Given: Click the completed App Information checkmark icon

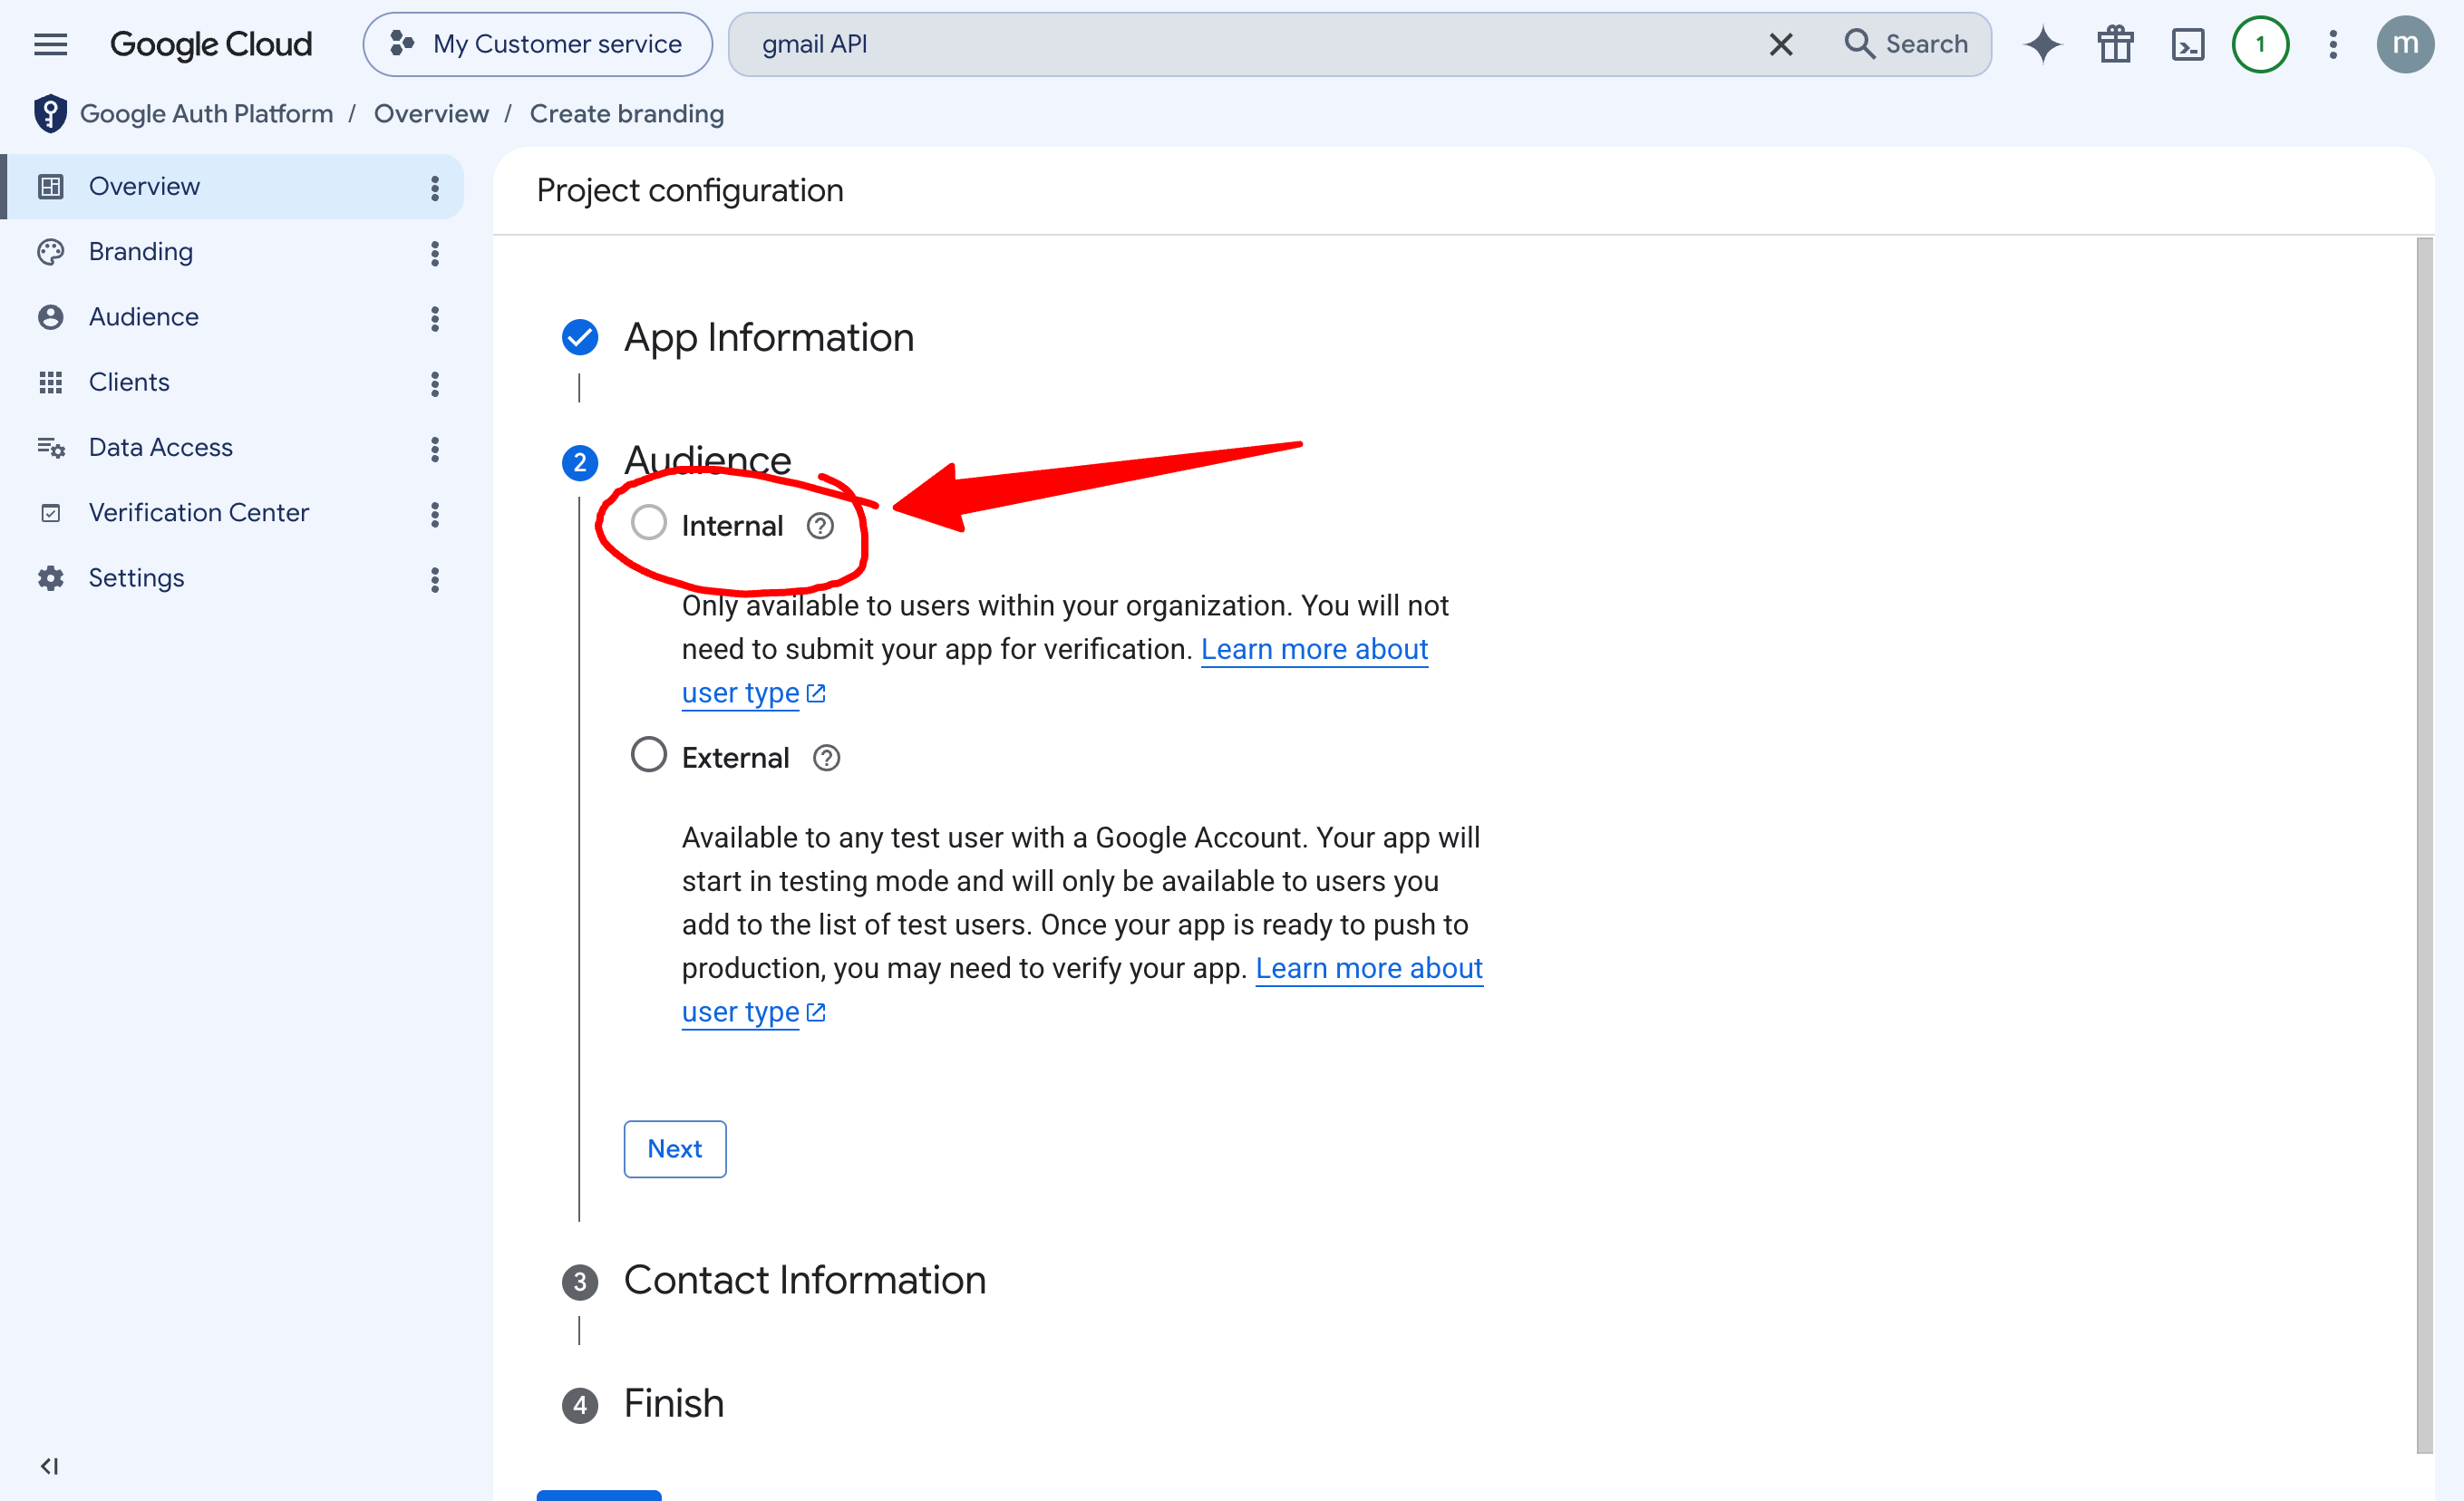Looking at the screenshot, I should point(579,337).
